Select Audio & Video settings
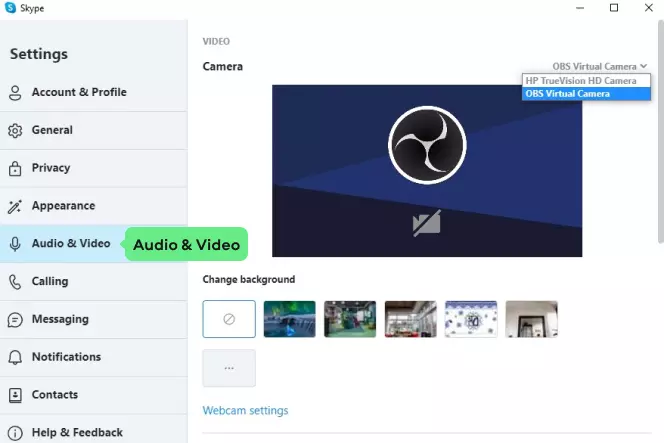The width and height of the screenshot is (664, 443). [94, 244]
